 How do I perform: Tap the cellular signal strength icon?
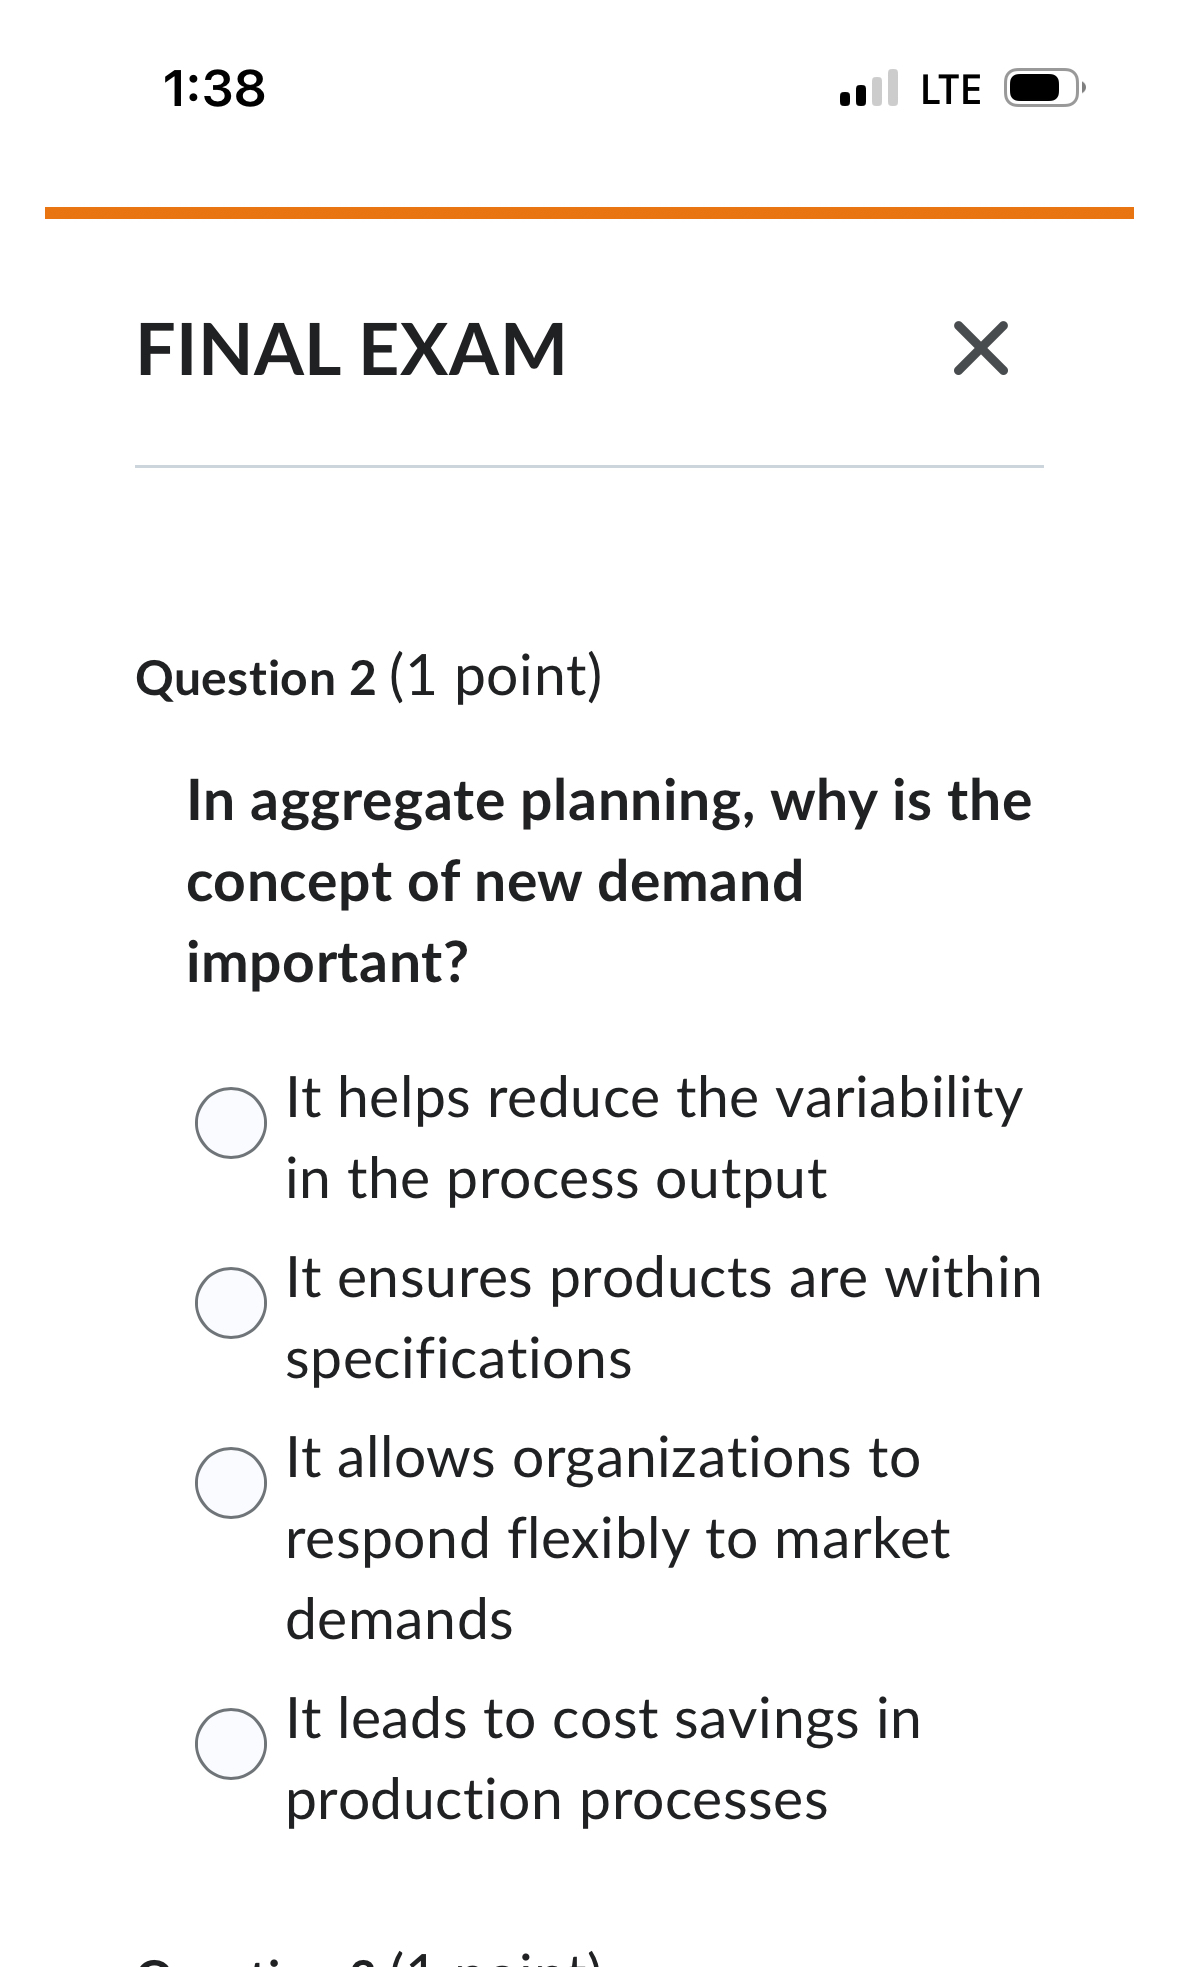868,88
